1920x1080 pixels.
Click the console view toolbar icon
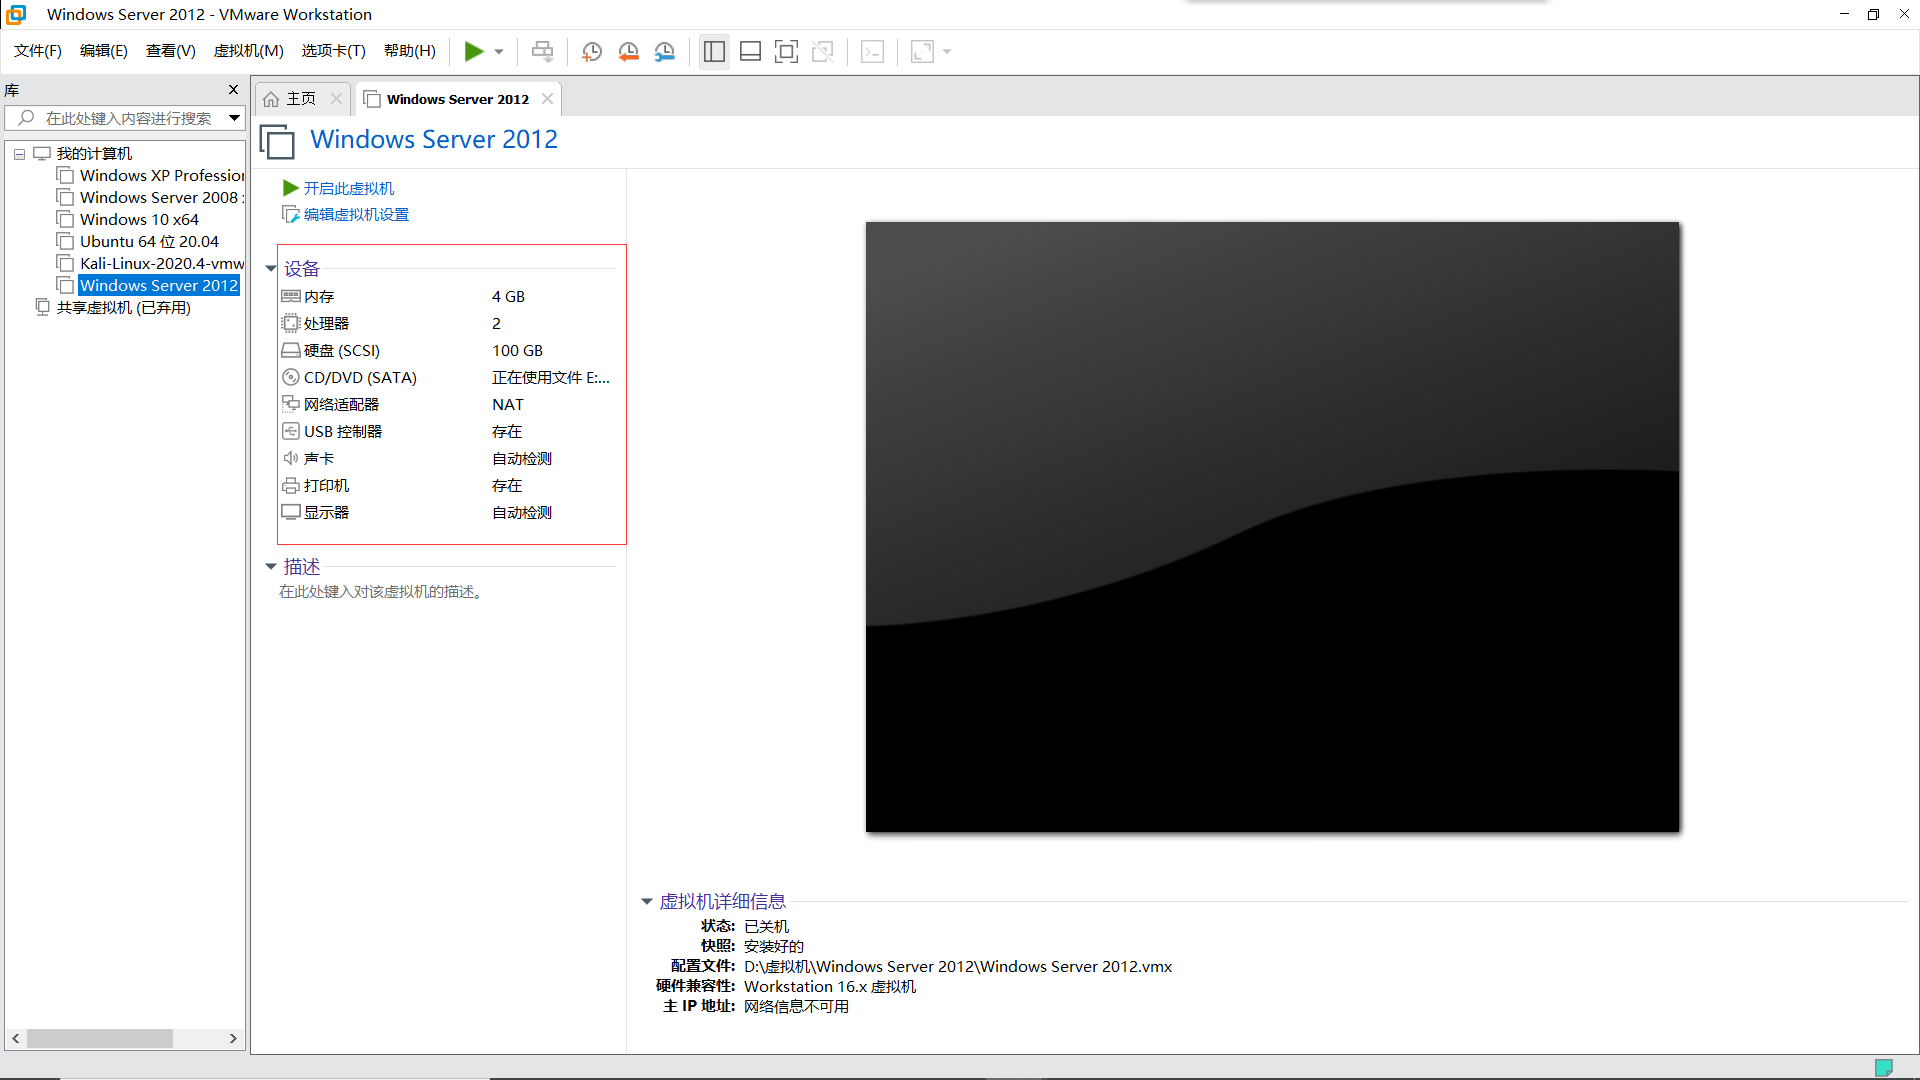(872, 51)
